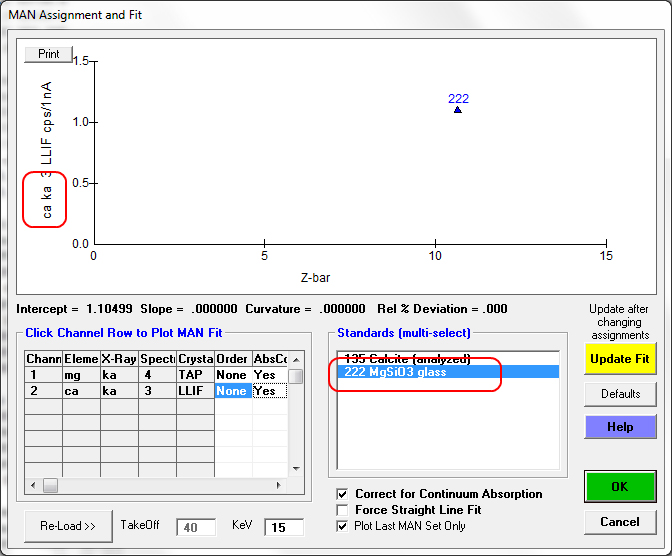Uncheck Plot Last MAN Set Only
The width and height of the screenshot is (672, 556).
(x=343, y=526)
